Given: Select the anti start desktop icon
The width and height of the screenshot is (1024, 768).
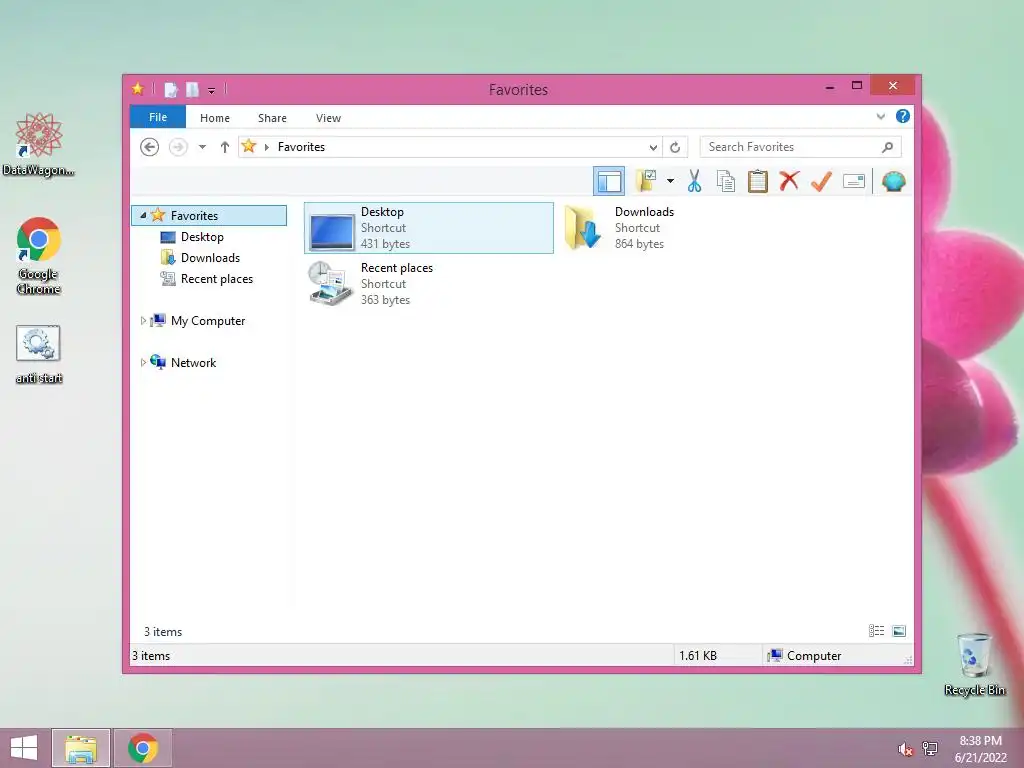Looking at the screenshot, I should pyautogui.click(x=39, y=355).
